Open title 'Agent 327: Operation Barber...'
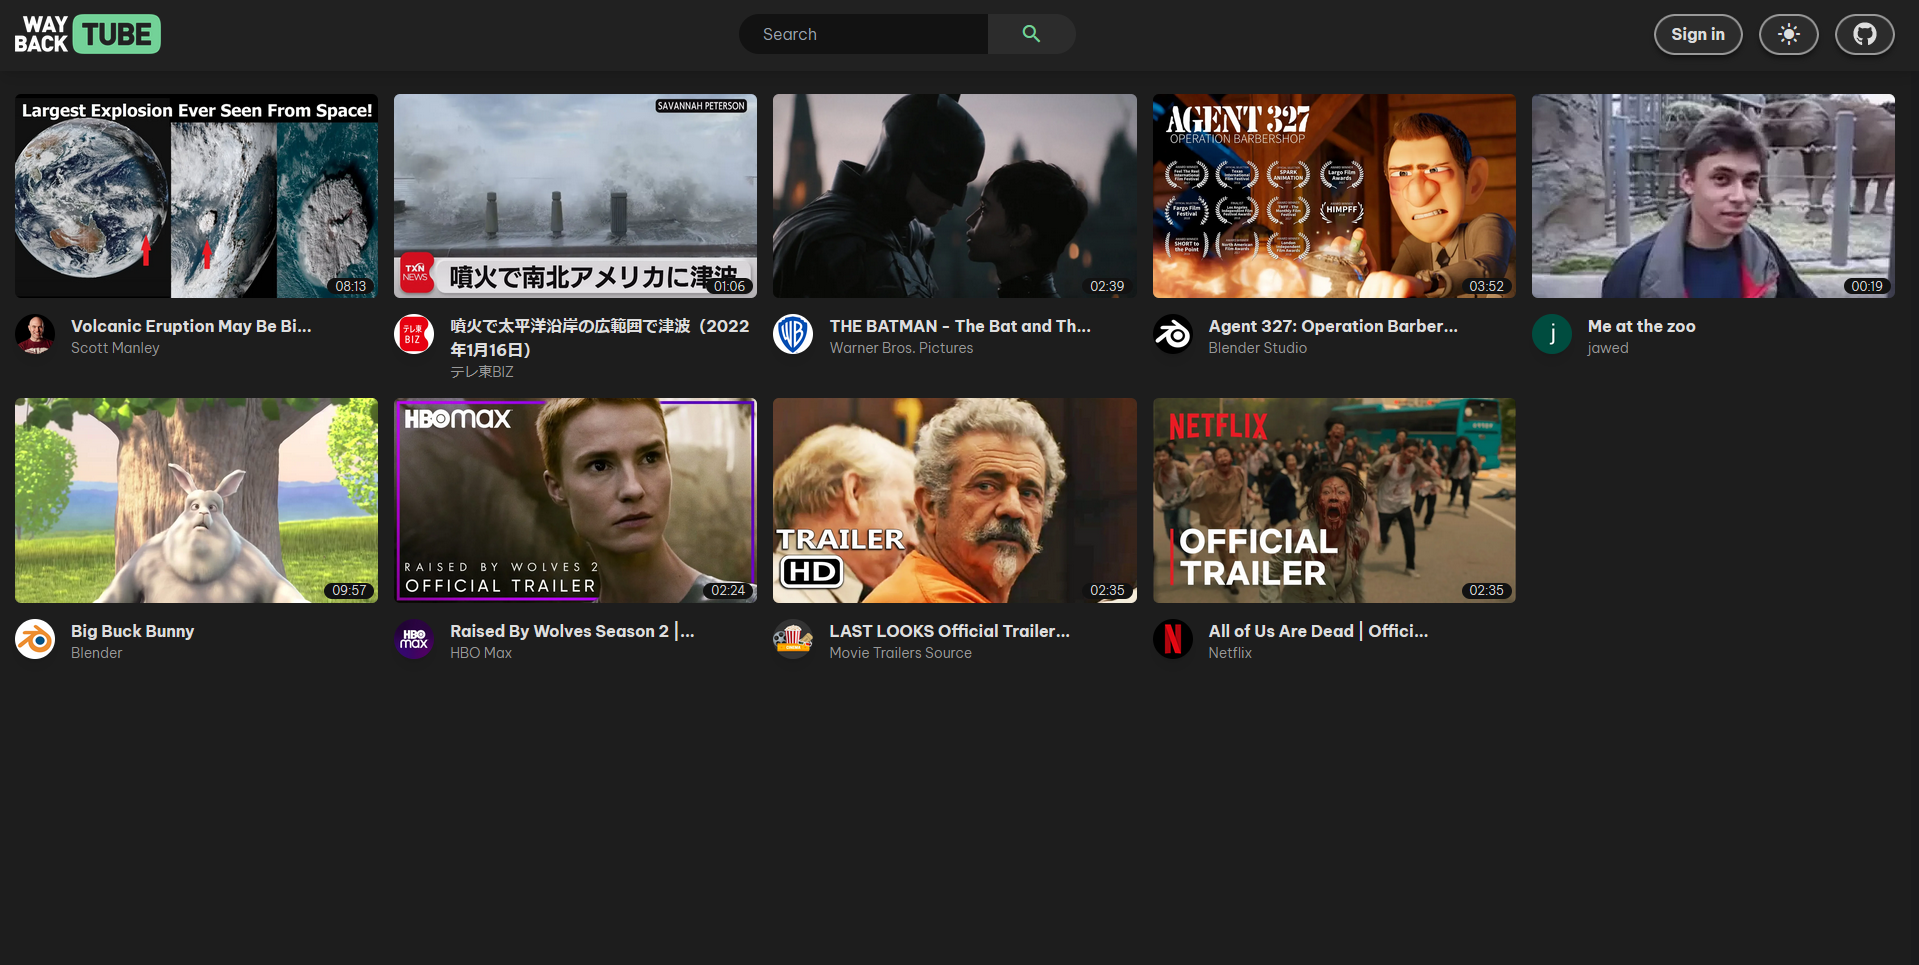1919x965 pixels. [1333, 326]
